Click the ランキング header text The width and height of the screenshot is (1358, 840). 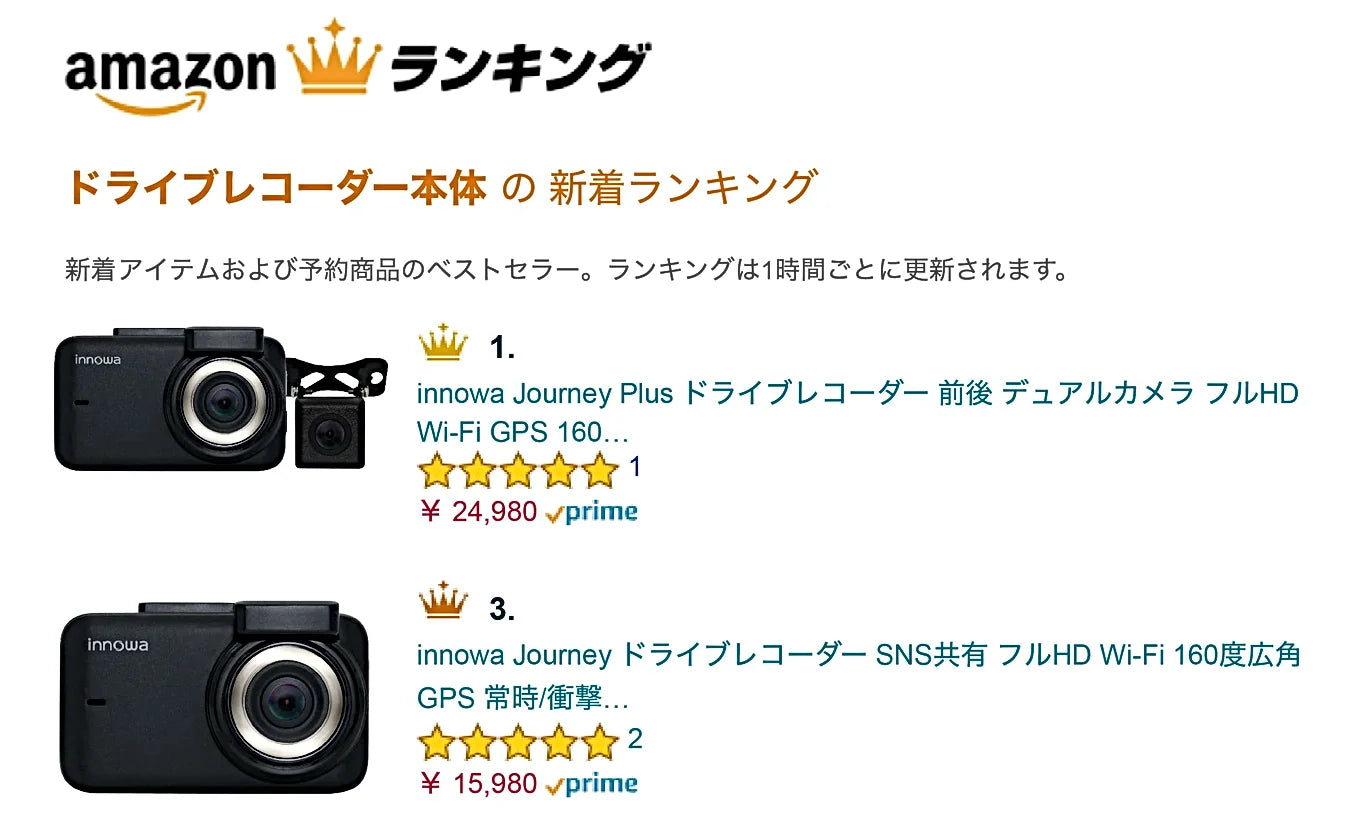517,70
